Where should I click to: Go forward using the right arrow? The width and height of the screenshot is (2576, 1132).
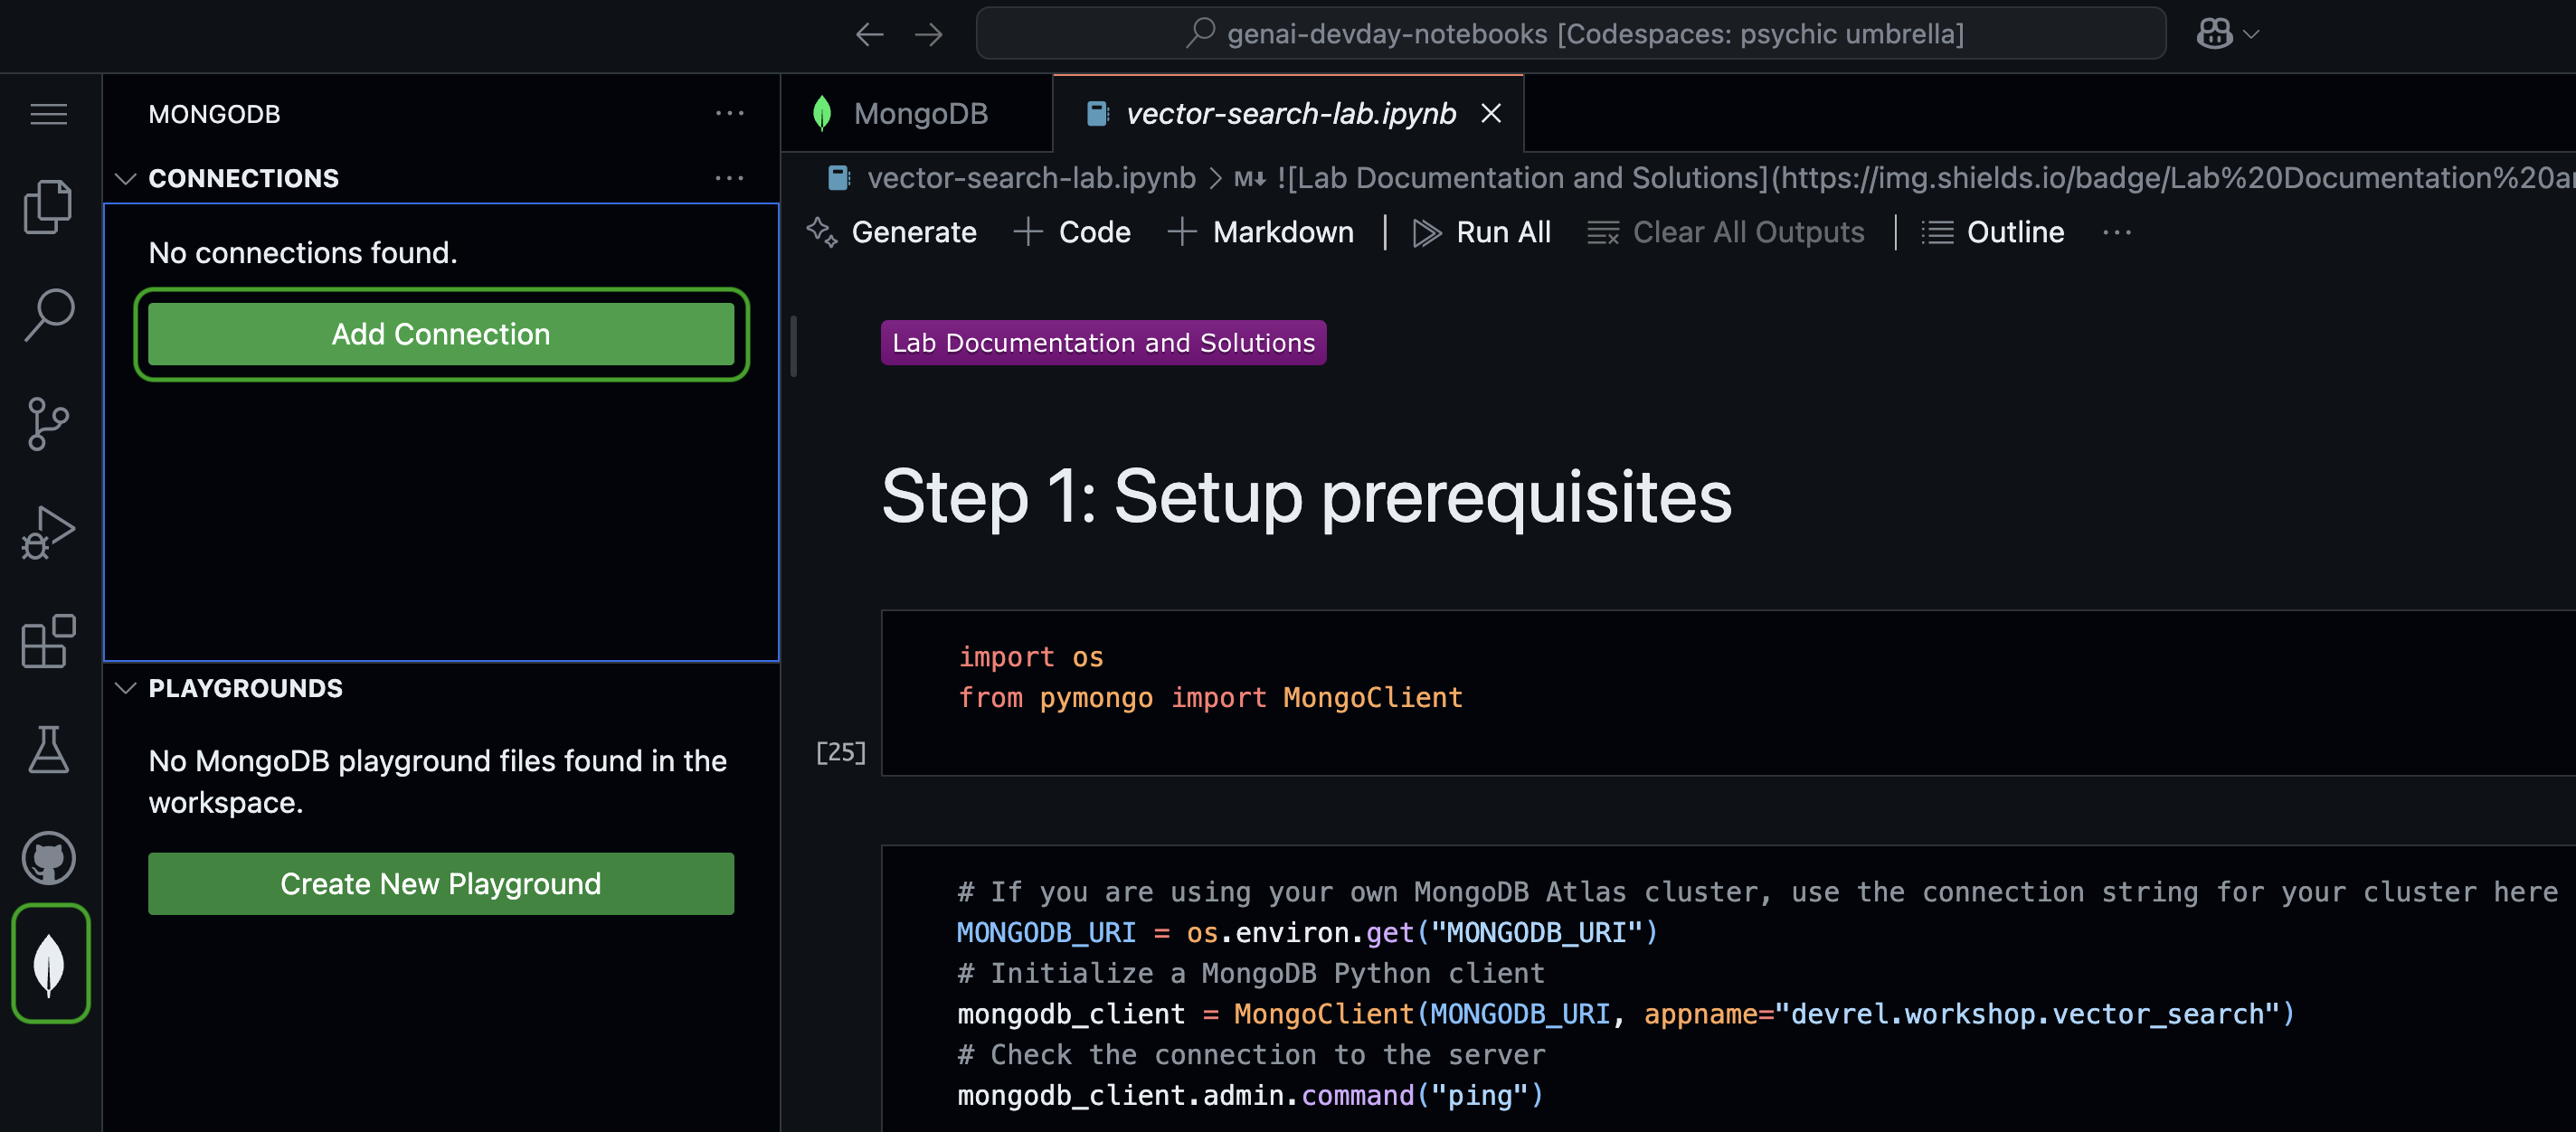point(929,34)
